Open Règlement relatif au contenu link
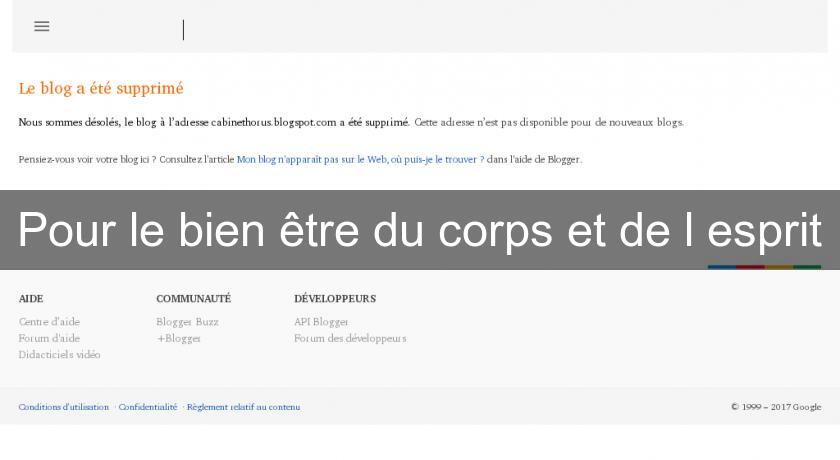The height and width of the screenshot is (460, 840). tap(244, 407)
